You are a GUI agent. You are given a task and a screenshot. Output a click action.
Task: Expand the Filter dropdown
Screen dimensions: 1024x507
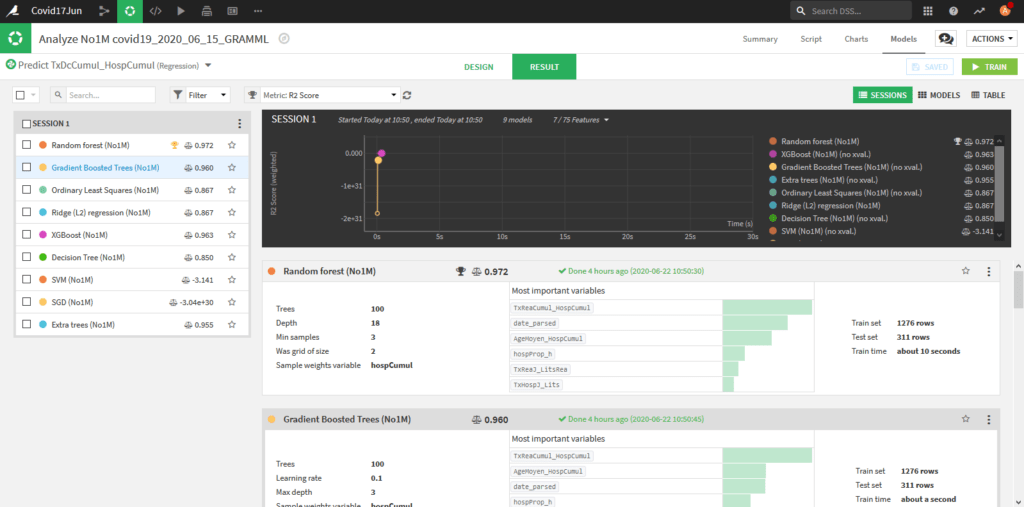pyautogui.click(x=200, y=95)
